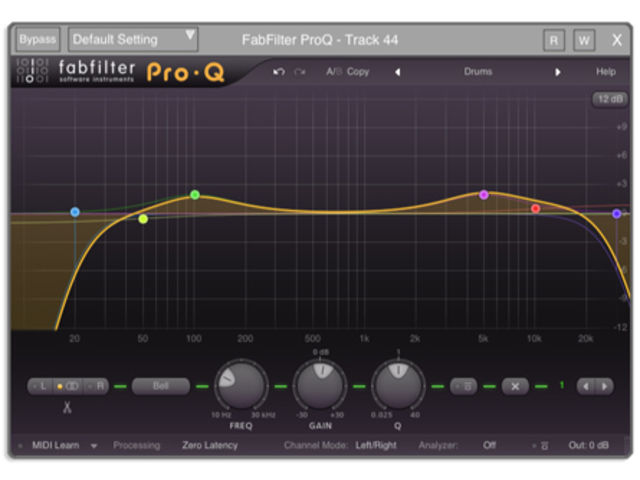Delete the band with the X button
This screenshot has height=480, width=640.
click(515, 386)
